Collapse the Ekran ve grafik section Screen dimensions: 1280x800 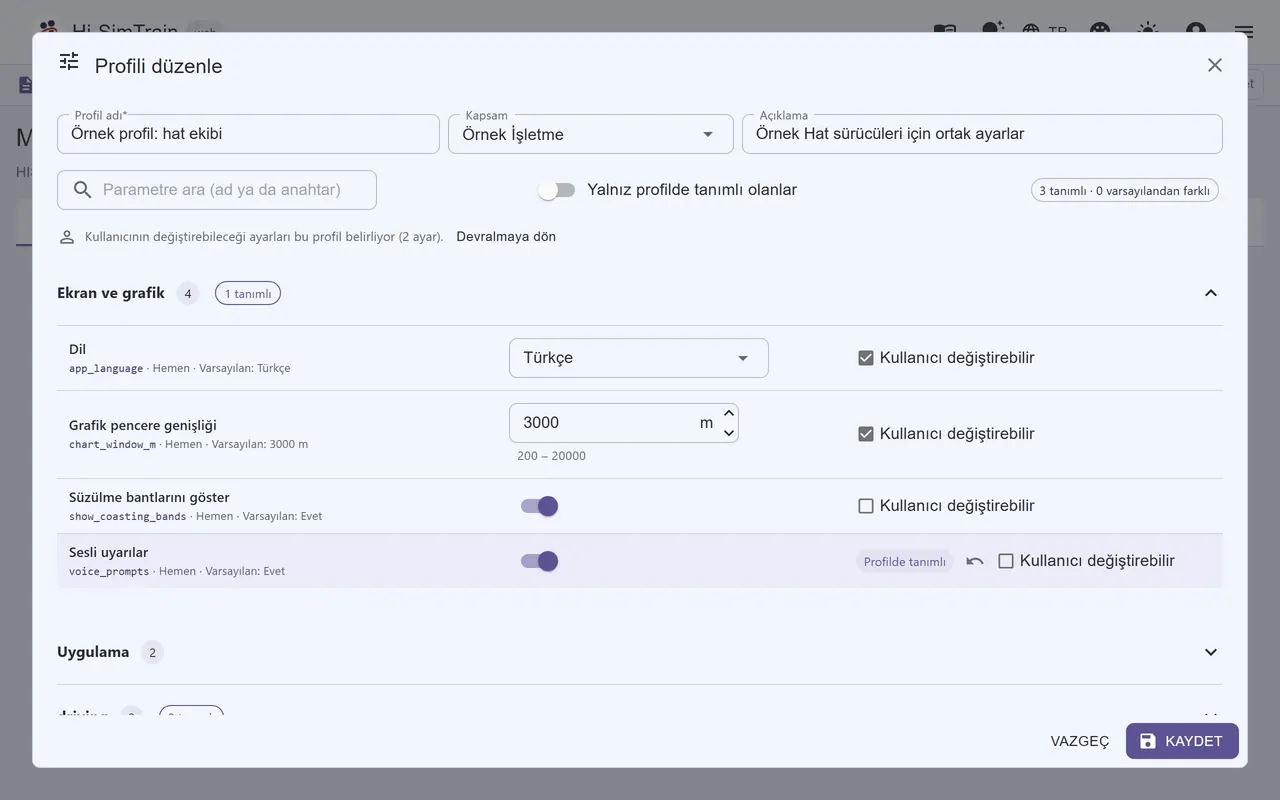(1211, 293)
